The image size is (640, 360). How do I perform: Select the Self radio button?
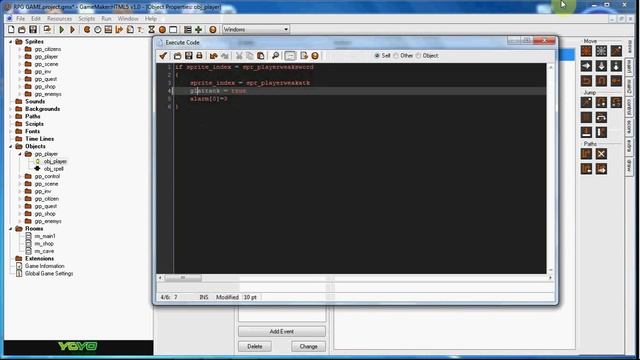point(377,56)
